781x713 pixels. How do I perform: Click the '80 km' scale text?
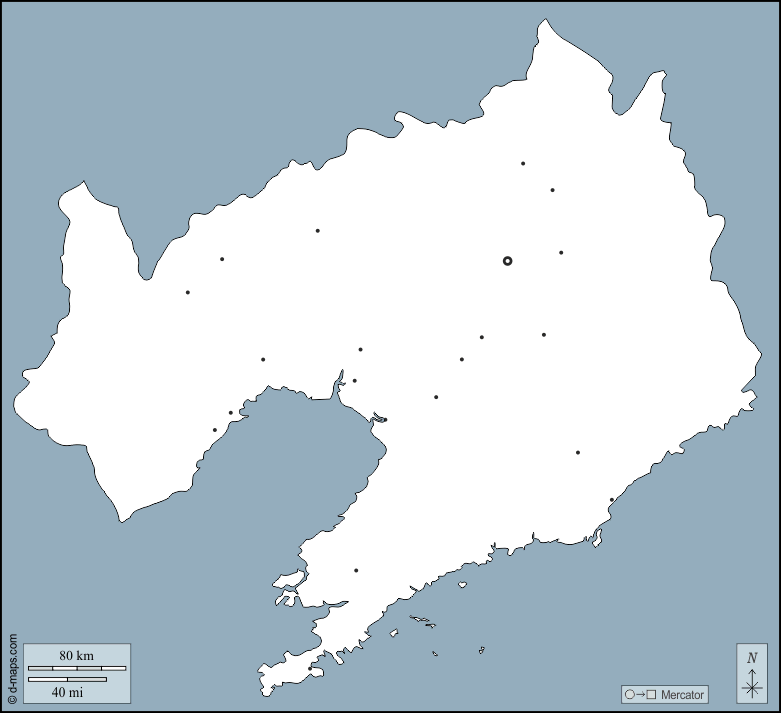tap(76, 656)
